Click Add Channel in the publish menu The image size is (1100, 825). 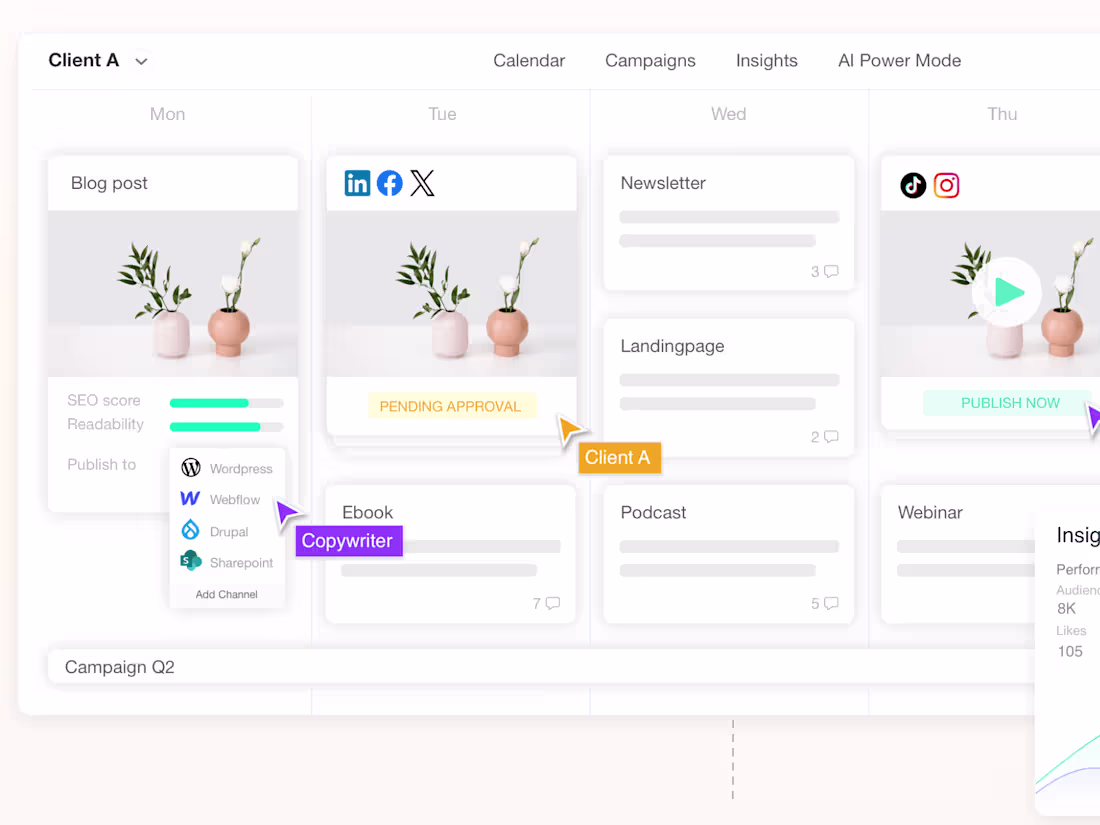(227, 593)
